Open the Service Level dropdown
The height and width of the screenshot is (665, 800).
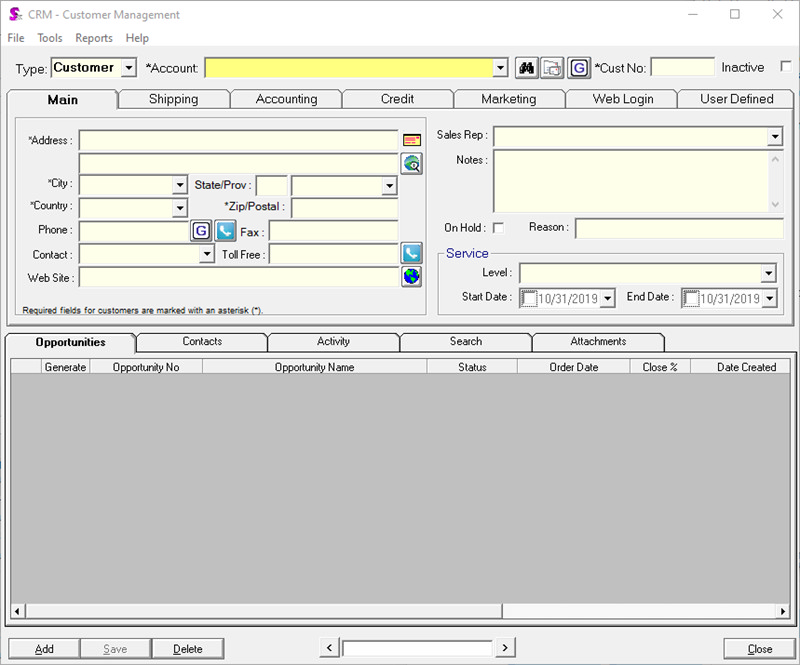pyautogui.click(x=769, y=273)
